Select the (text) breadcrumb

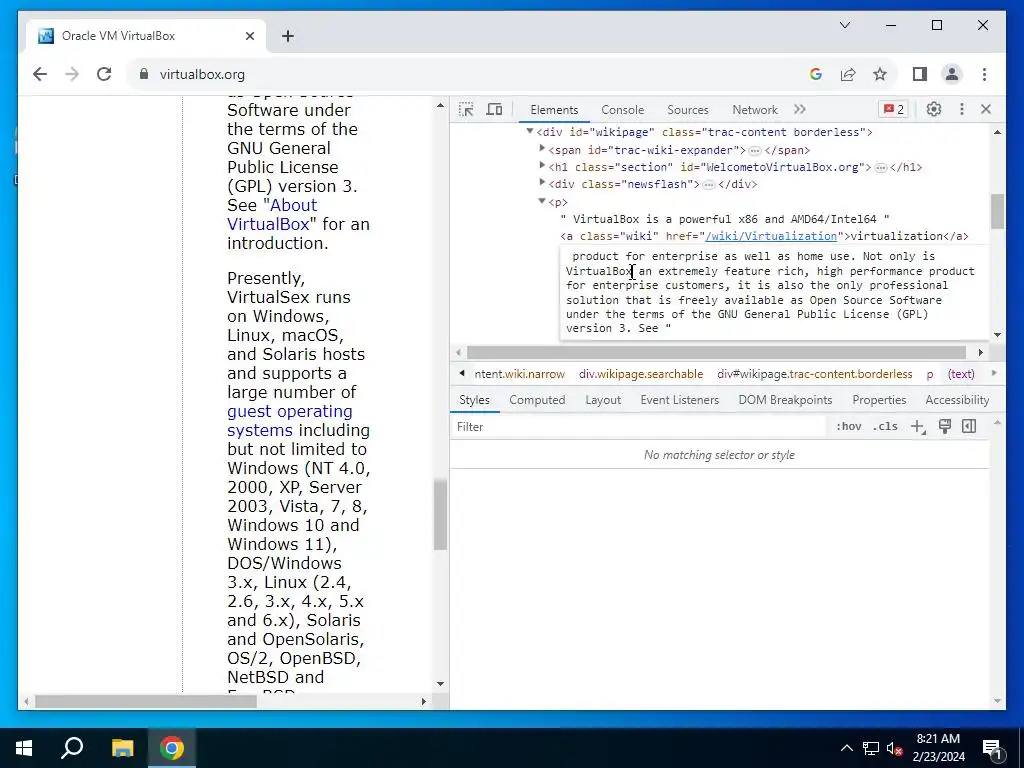961,374
